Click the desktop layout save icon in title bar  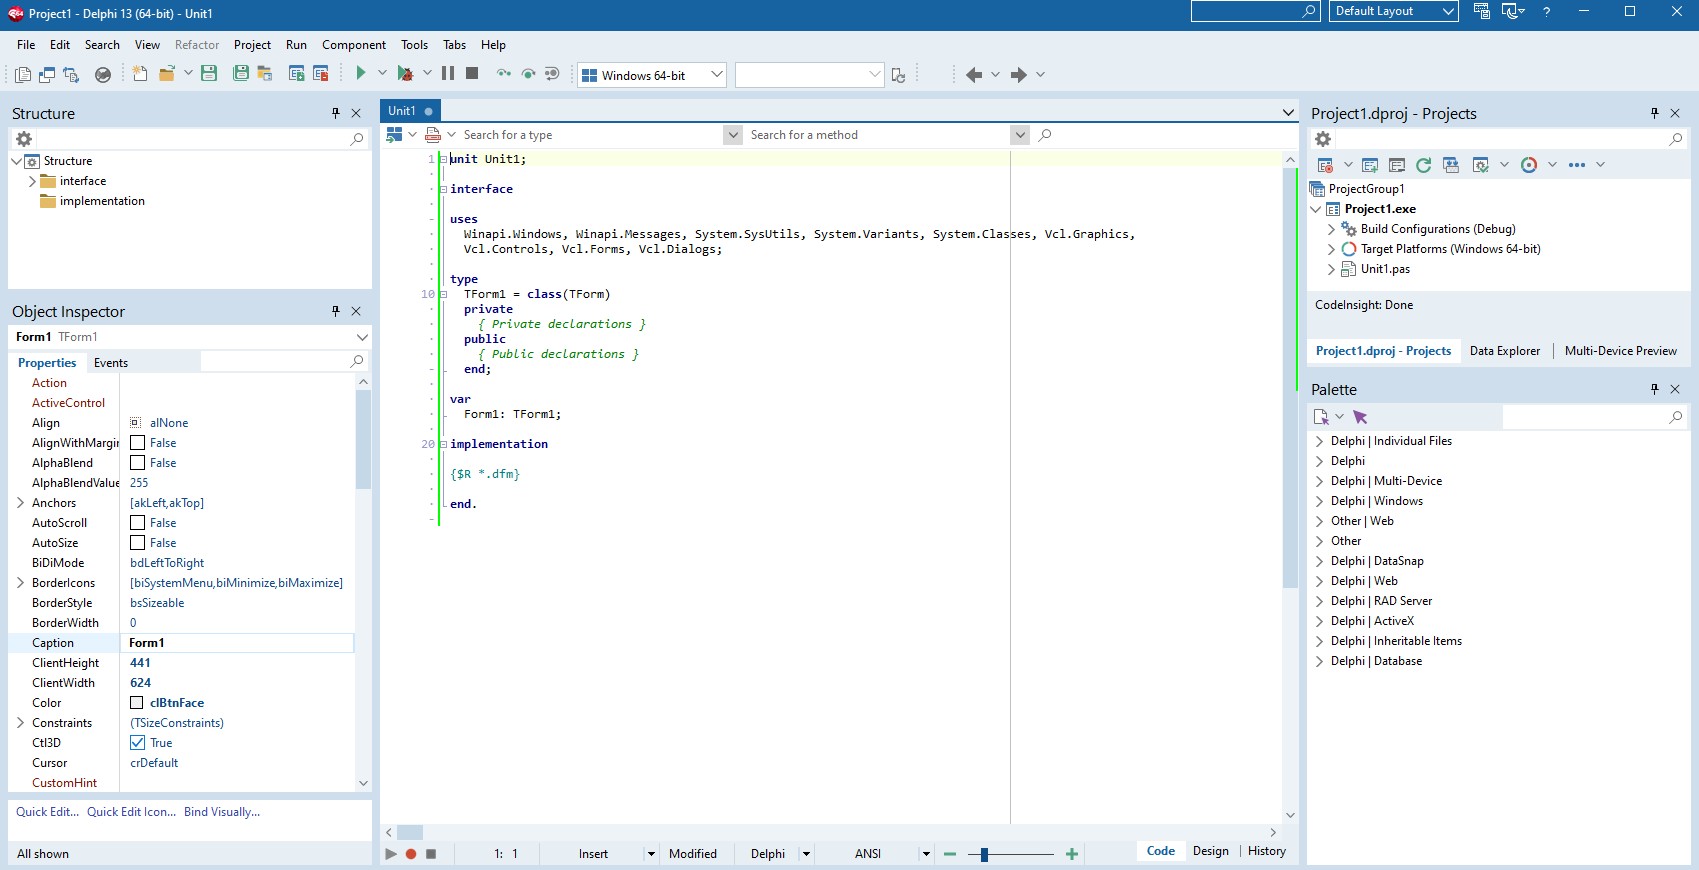[1482, 11]
